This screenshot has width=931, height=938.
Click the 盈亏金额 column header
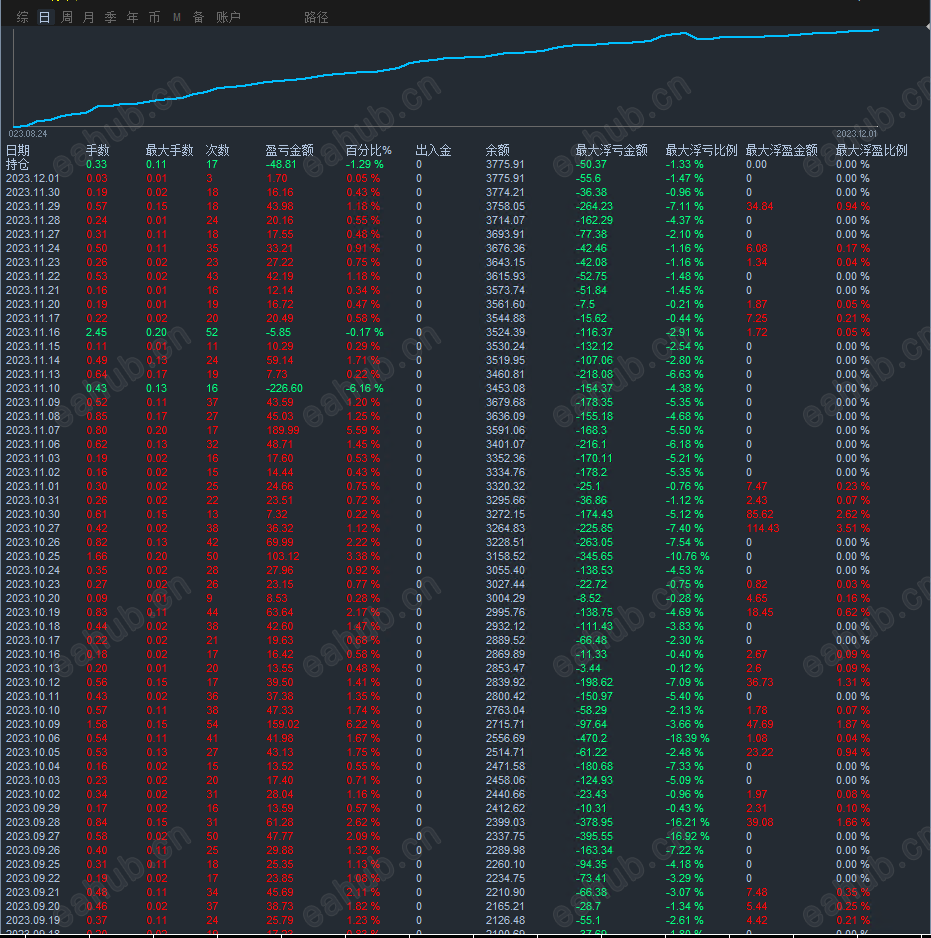pos(290,150)
